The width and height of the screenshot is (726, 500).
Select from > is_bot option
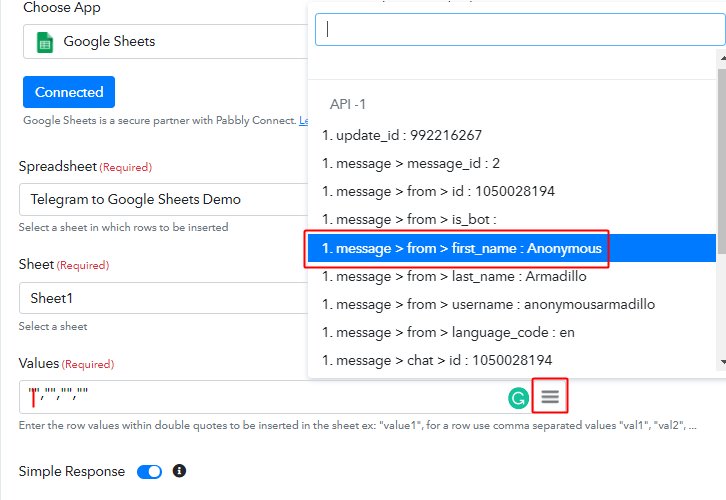click(512, 219)
